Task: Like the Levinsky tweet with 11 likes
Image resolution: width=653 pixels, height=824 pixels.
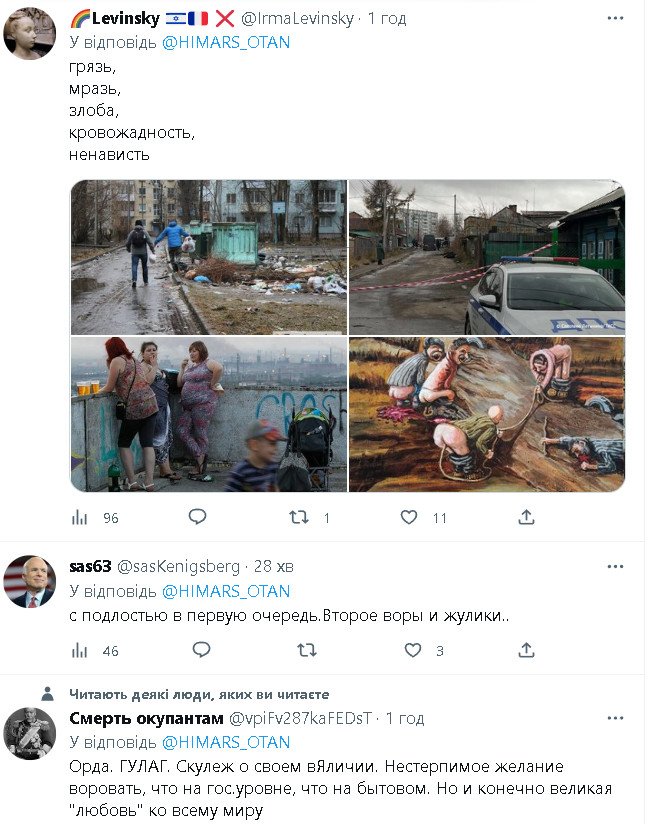Action: (409, 518)
